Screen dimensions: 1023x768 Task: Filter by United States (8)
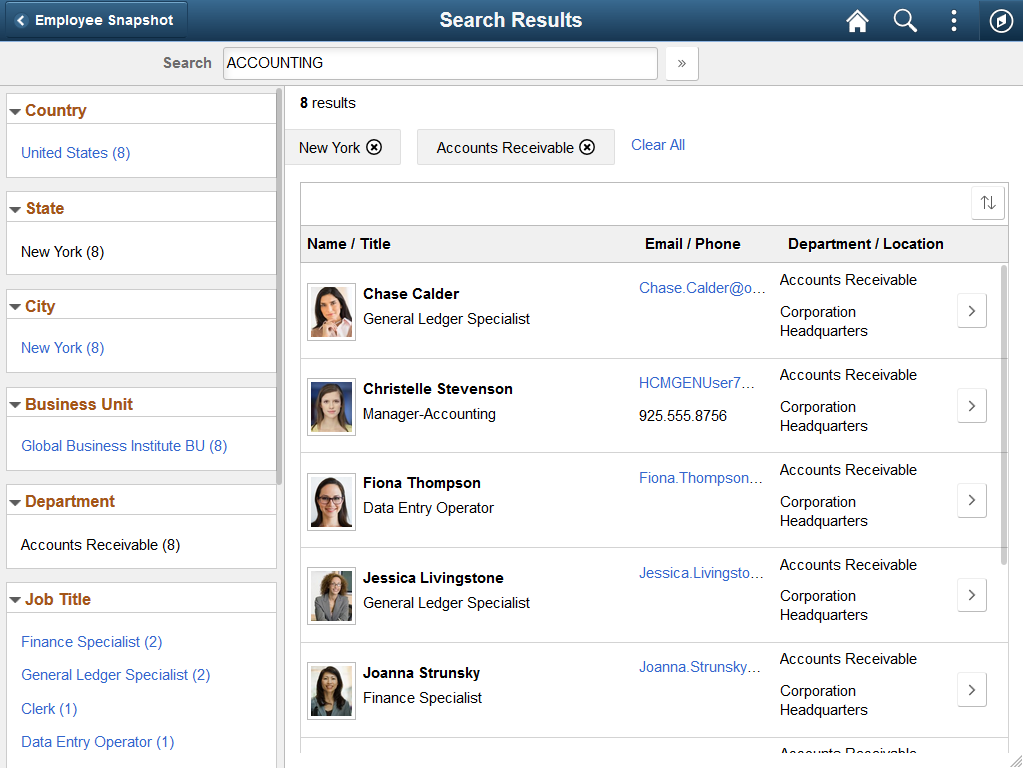click(76, 153)
